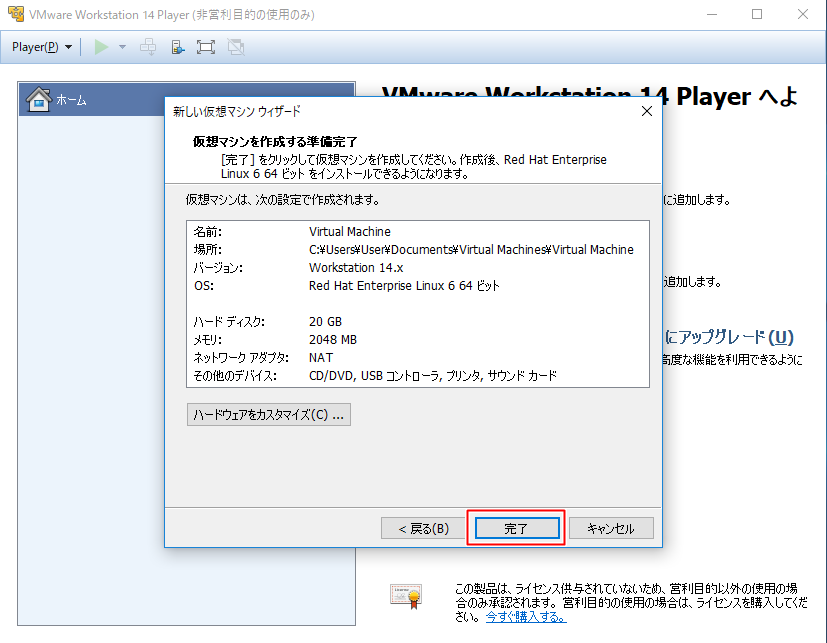827x643 pixels.
Task: Close the 新しい仮想マシン ウィザード dialog
Action: click(647, 111)
